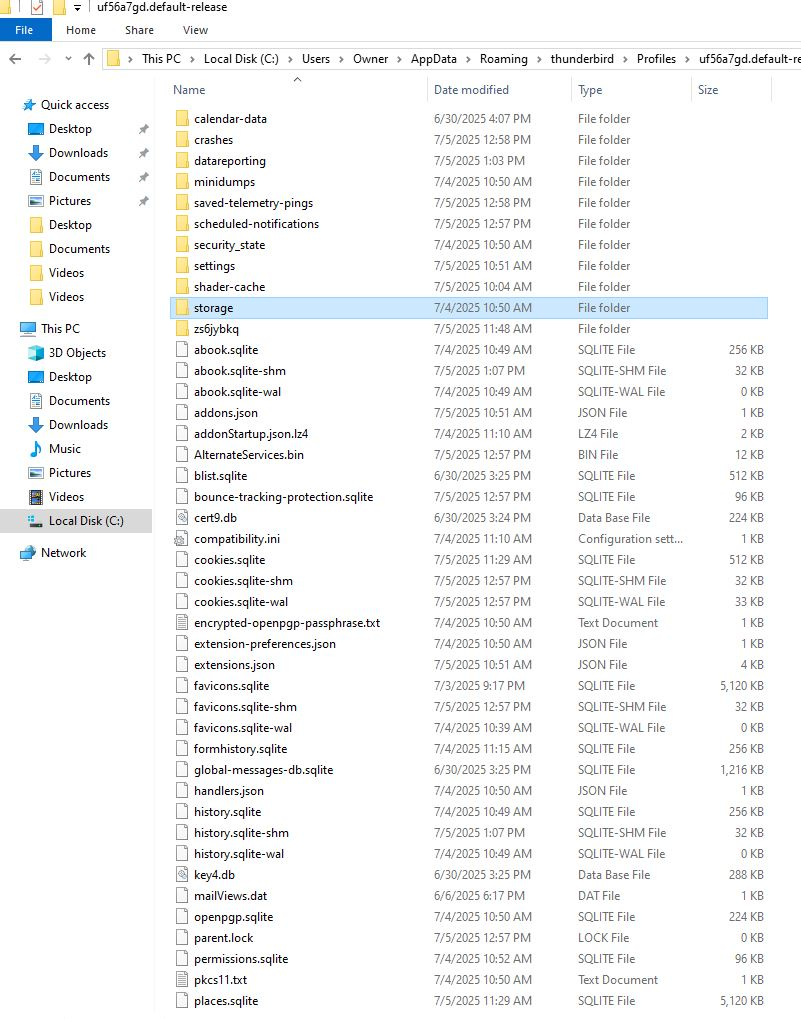Select the abook.sqlite file icon
The width and height of the screenshot is (801, 1019).
point(182,350)
